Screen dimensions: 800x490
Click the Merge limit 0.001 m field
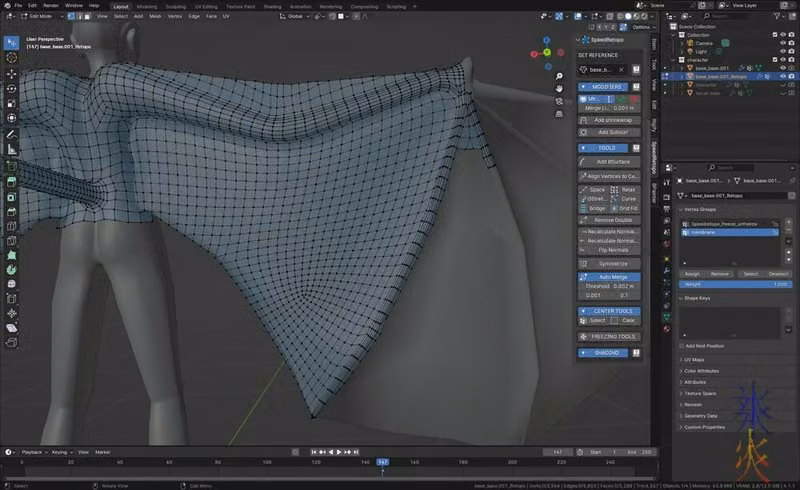(x=609, y=108)
